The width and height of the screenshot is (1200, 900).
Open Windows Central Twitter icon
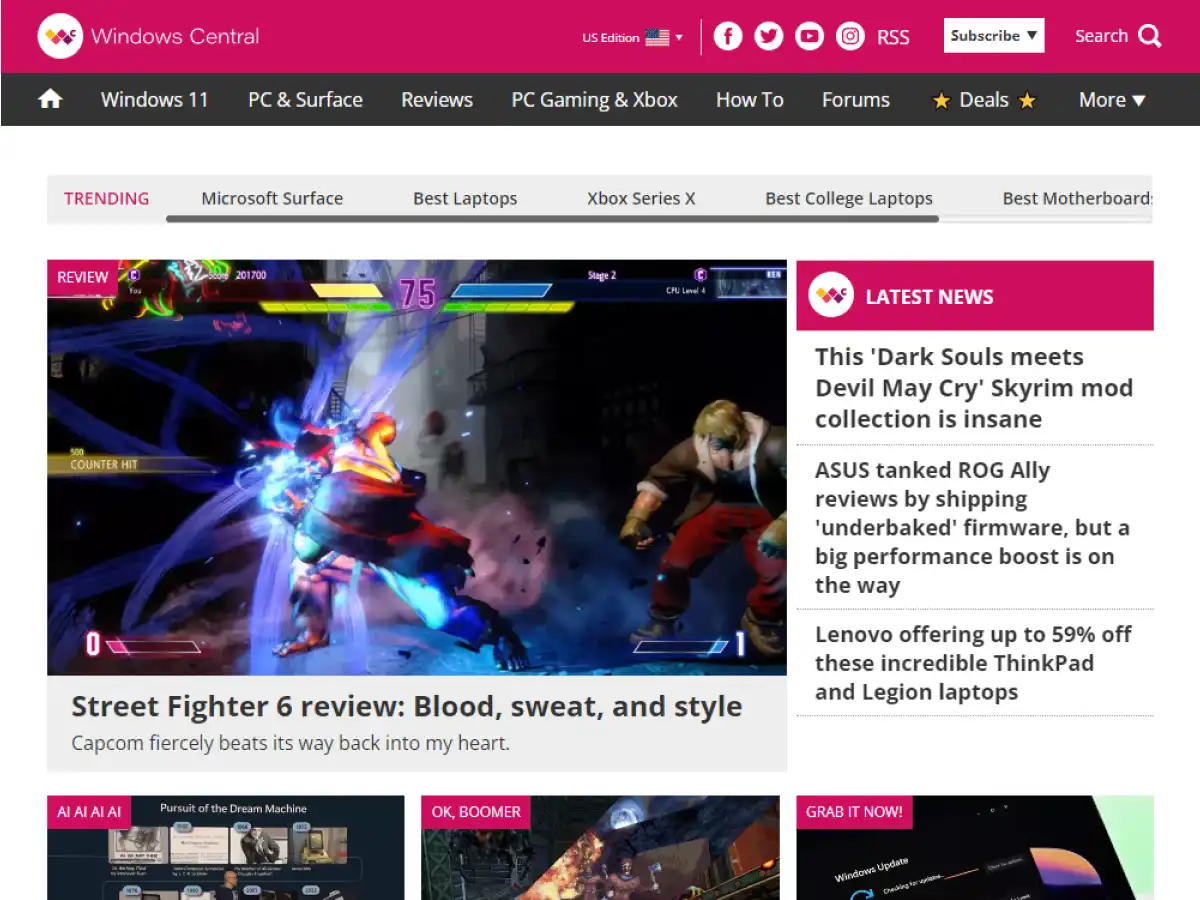769,37
